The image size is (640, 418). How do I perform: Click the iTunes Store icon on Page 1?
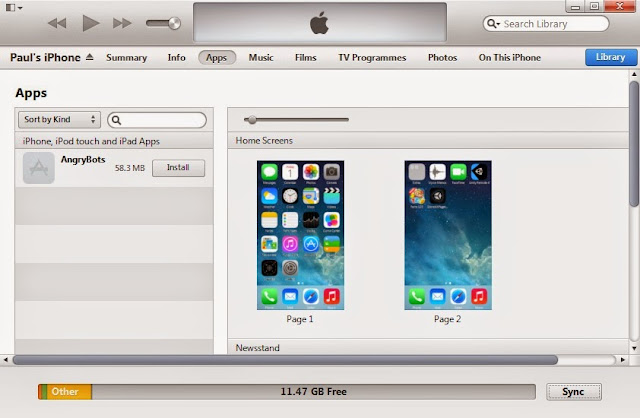click(290, 244)
